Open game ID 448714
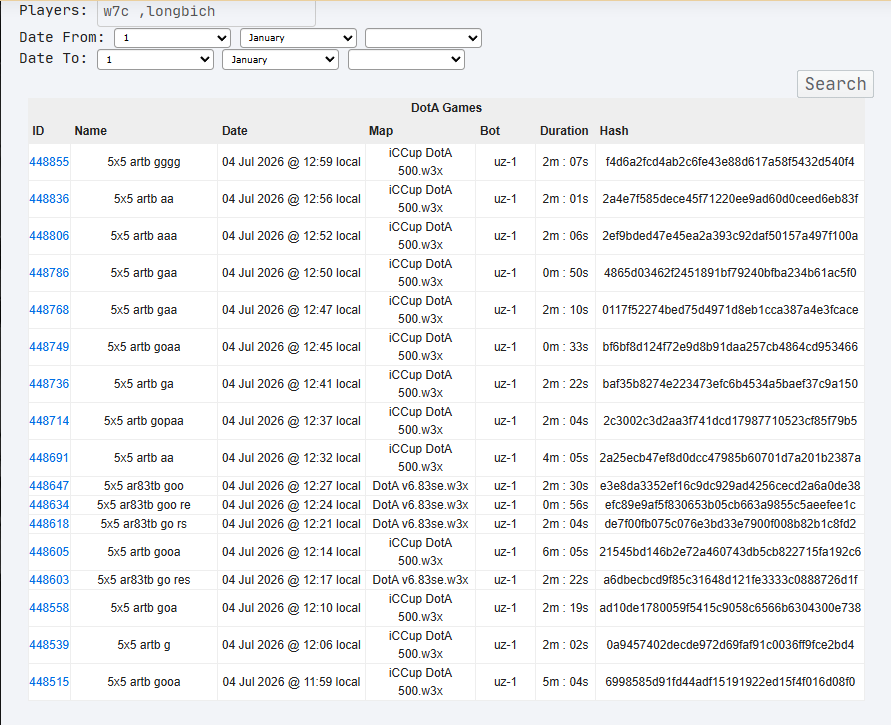Screen dimensions: 891x725 pyautogui.click(x=49, y=421)
